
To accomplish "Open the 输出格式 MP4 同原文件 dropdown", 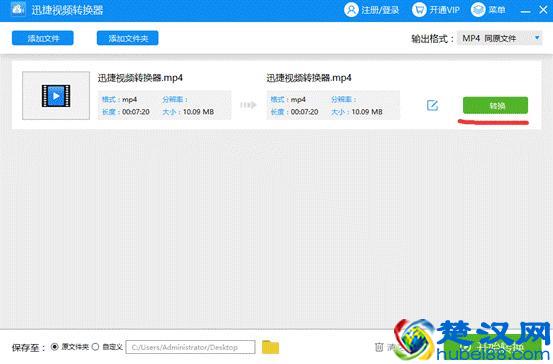I will coord(499,38).
